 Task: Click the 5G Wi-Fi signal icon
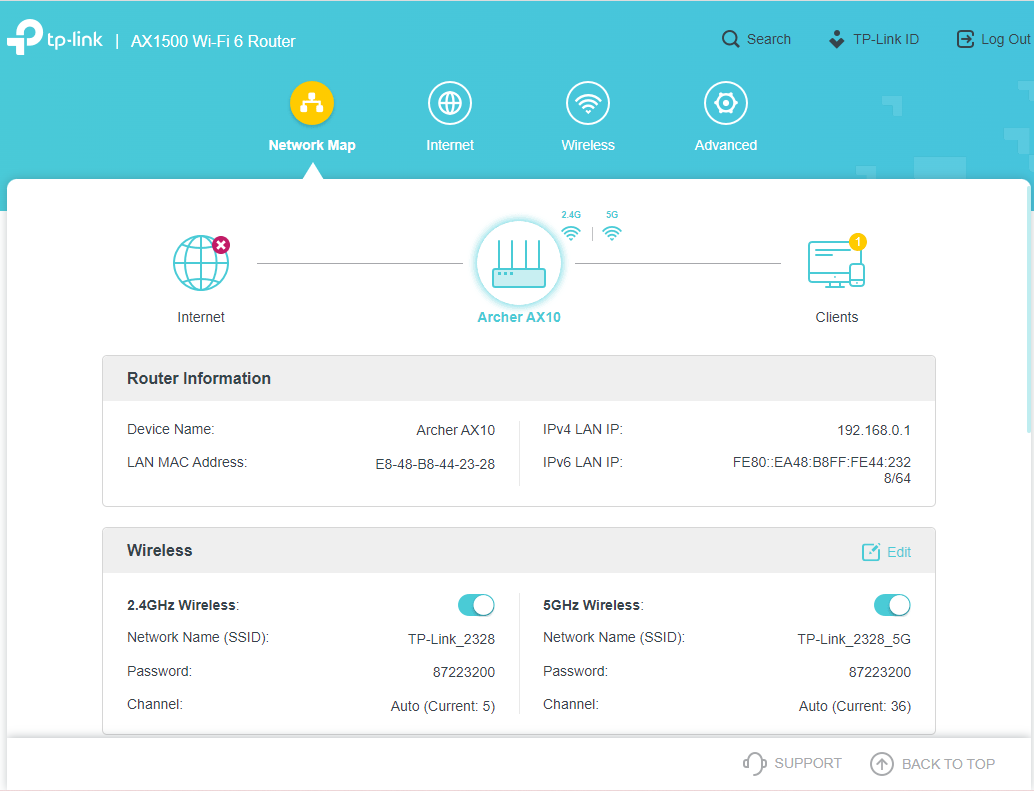point(612,233)
